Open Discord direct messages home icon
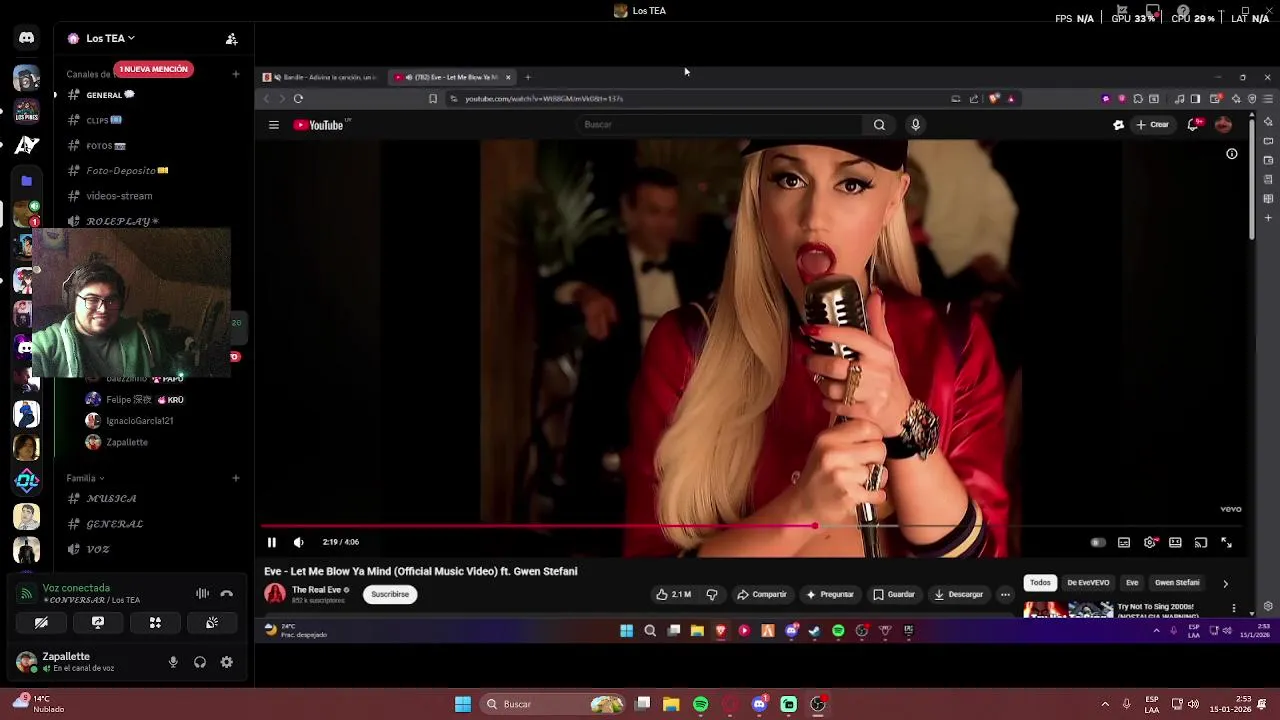Viewport: 1280px width, 720px height. 26,38
